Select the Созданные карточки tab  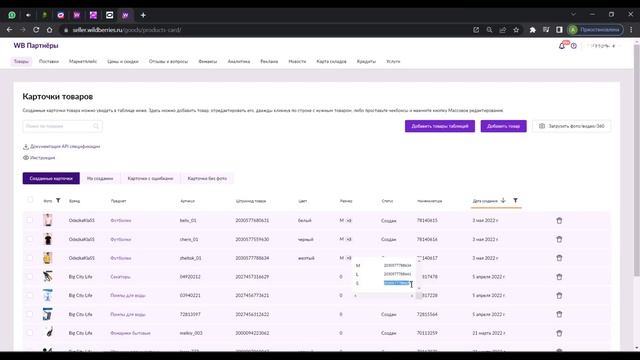point(51,178)
